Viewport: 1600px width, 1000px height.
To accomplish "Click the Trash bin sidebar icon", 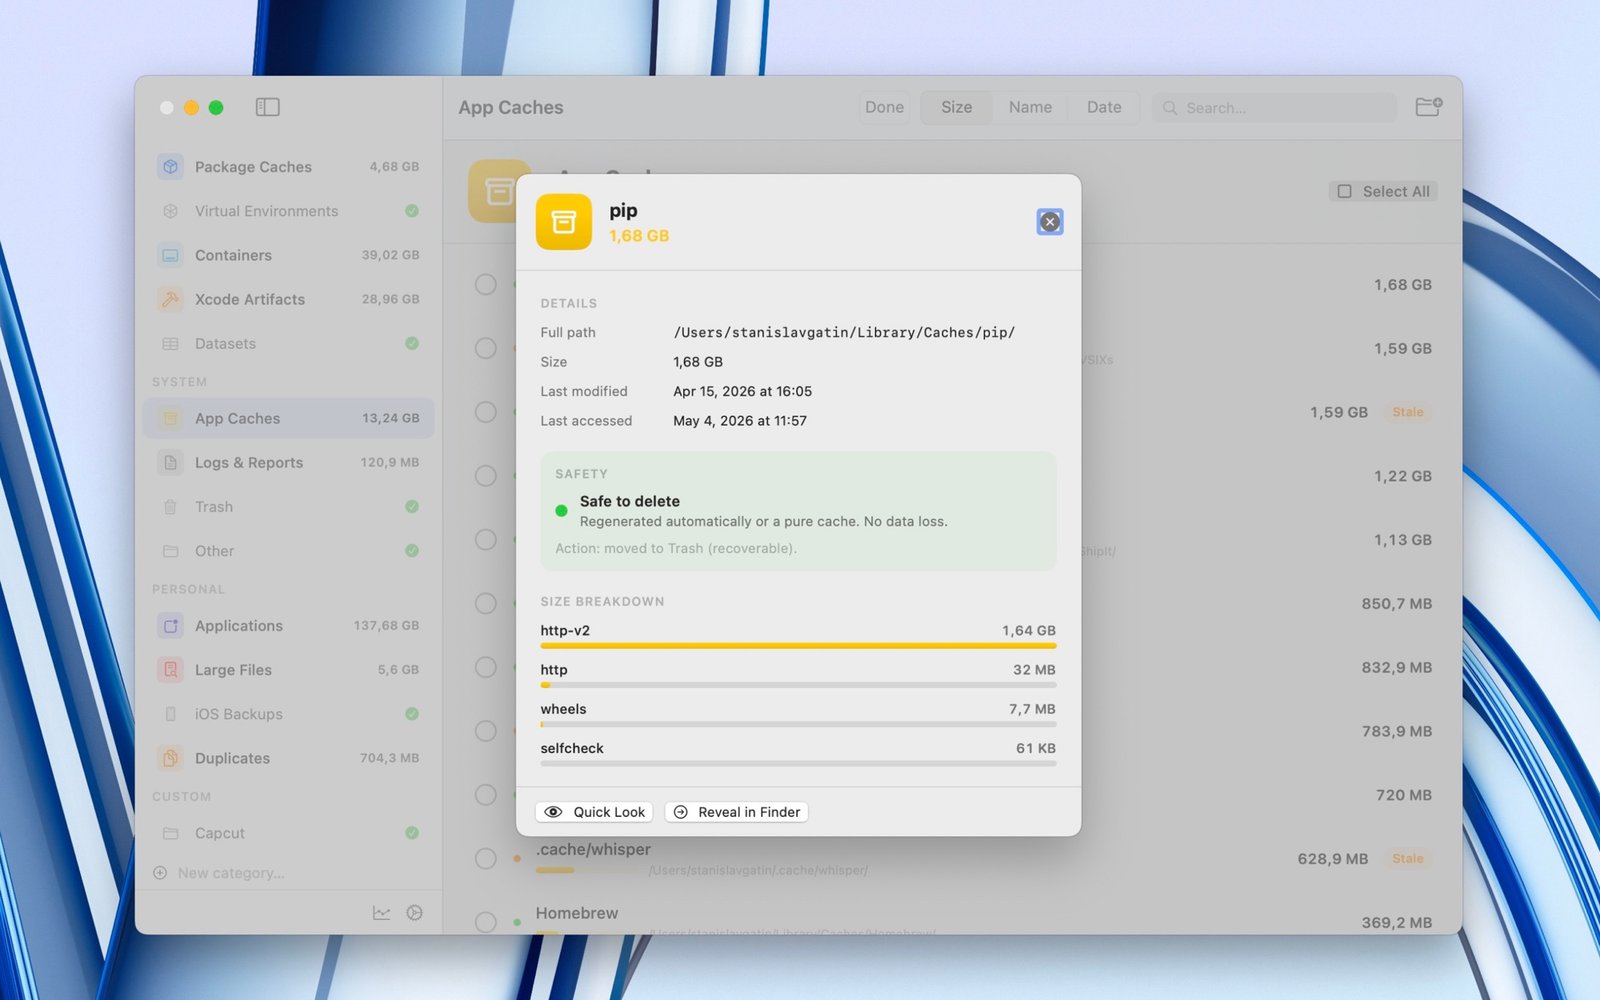I will [171, 507].
